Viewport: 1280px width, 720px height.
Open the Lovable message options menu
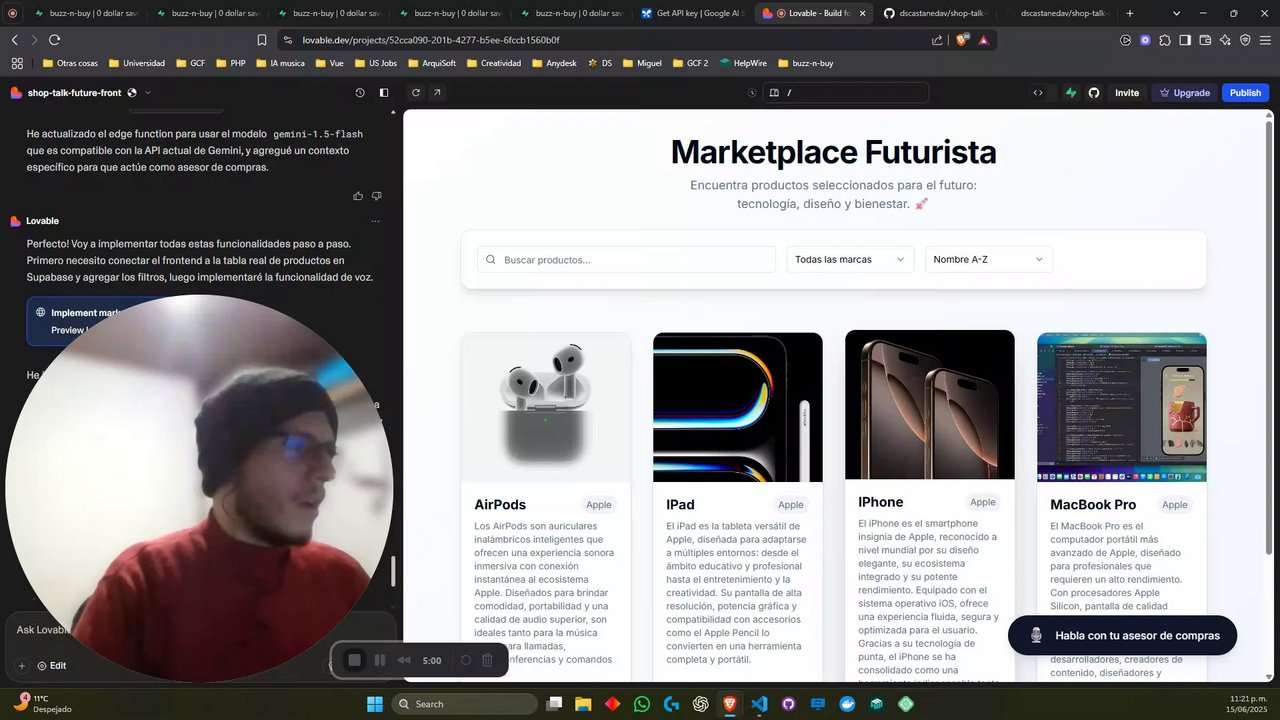click(375, 221)
